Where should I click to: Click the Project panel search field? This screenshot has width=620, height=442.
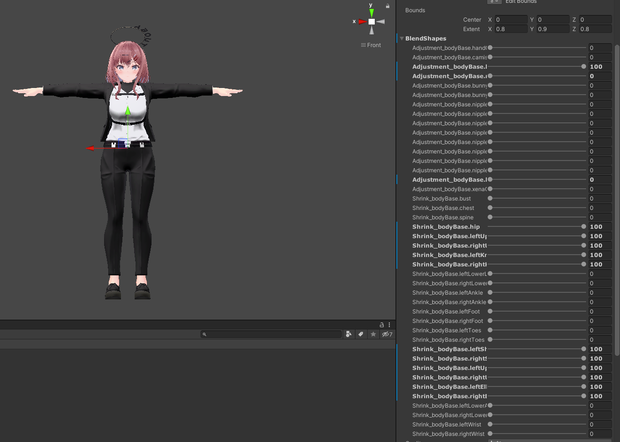(x=271, y=334)
